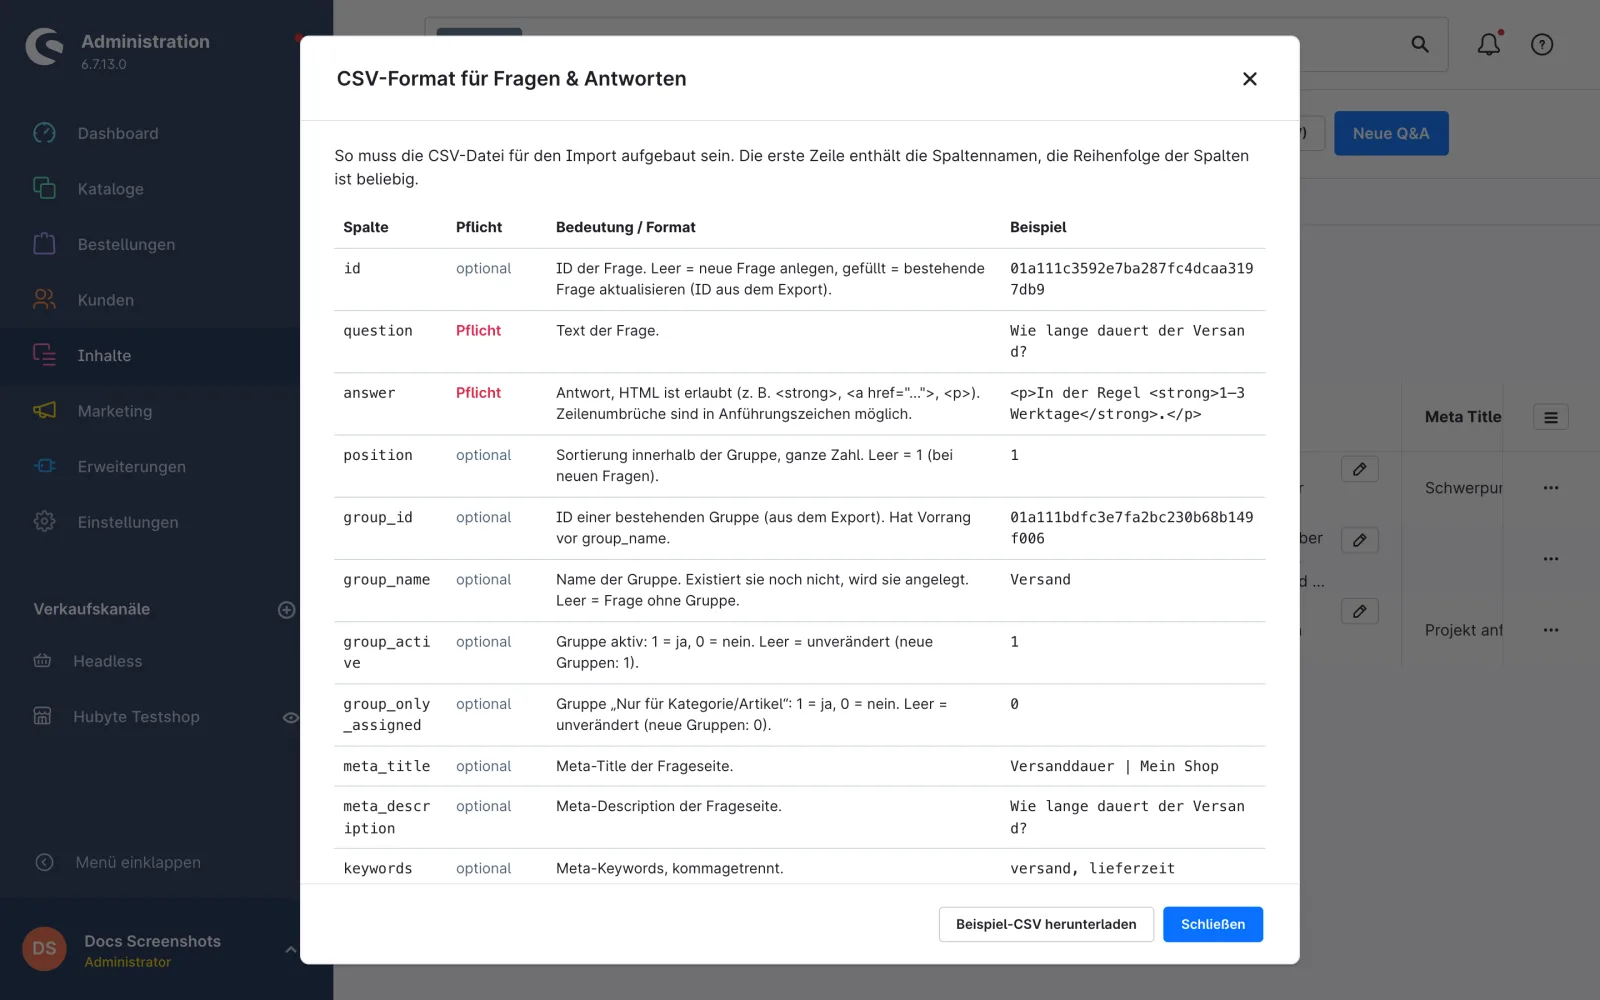Click the Beispiel-CSV herunterladen button

pos(1046,924)
